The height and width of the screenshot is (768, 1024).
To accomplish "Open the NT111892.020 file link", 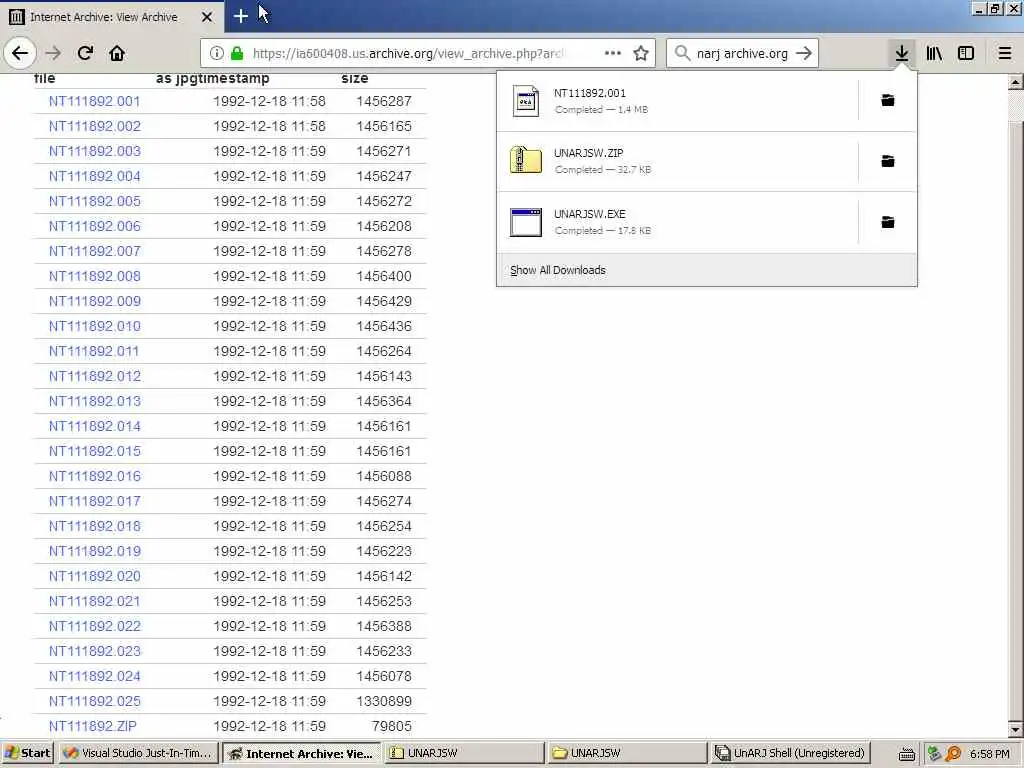I will click(x=94, y=576).
